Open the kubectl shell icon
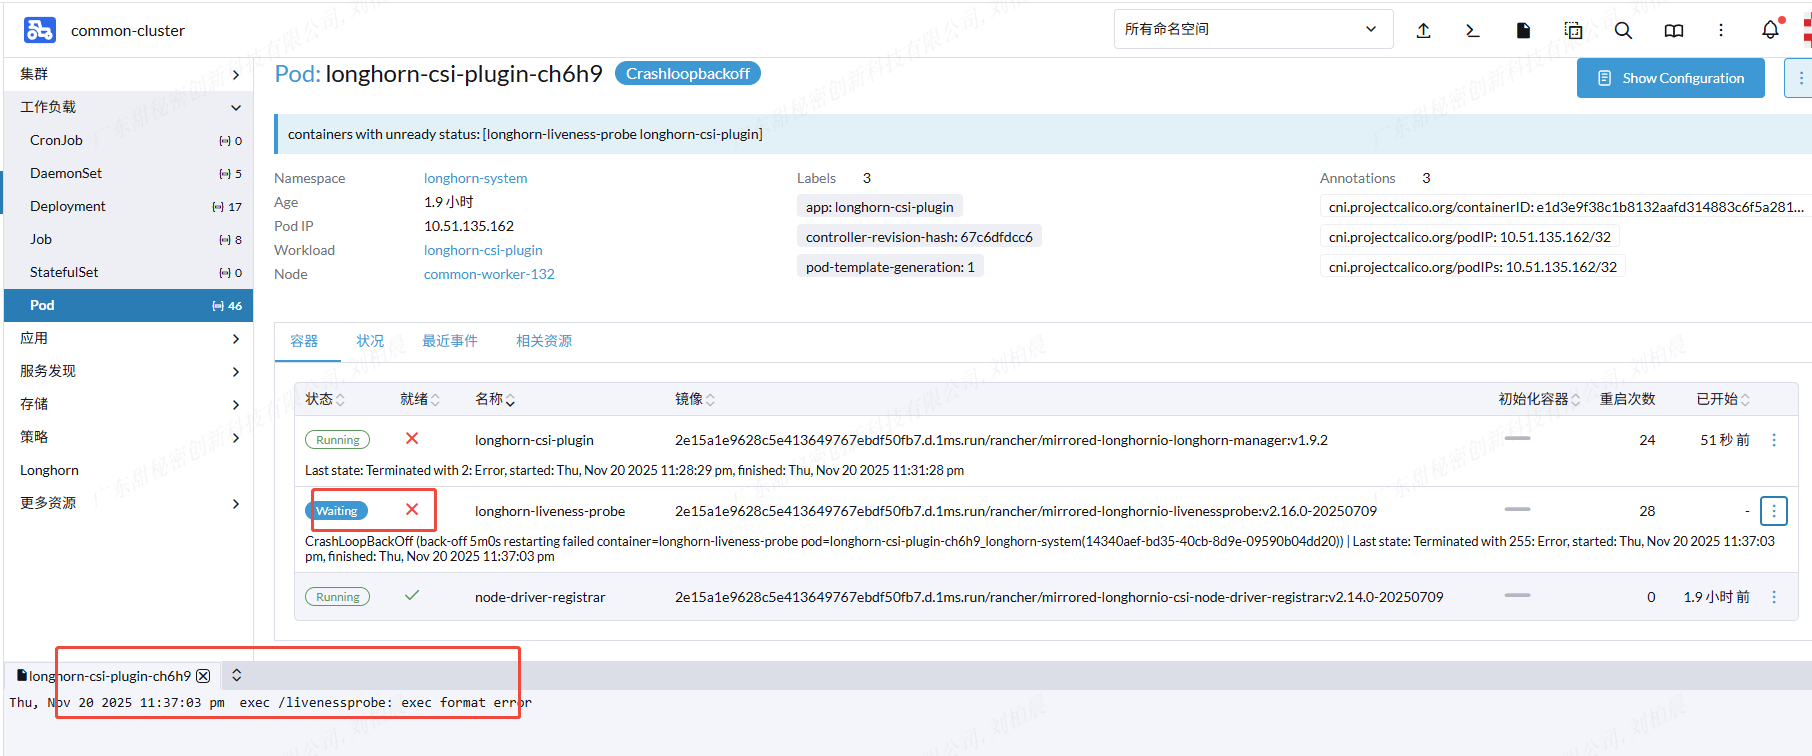This screenshot has height=756, width=1812. (x=1472, y=31)
